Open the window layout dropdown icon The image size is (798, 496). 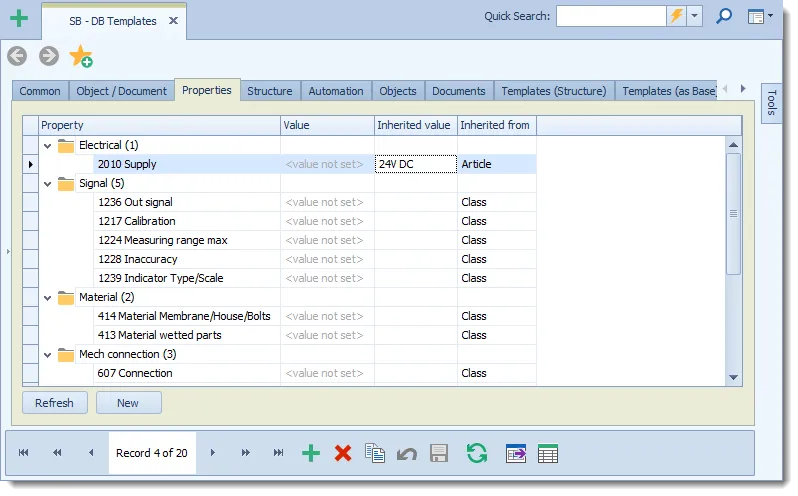(760, 16)
